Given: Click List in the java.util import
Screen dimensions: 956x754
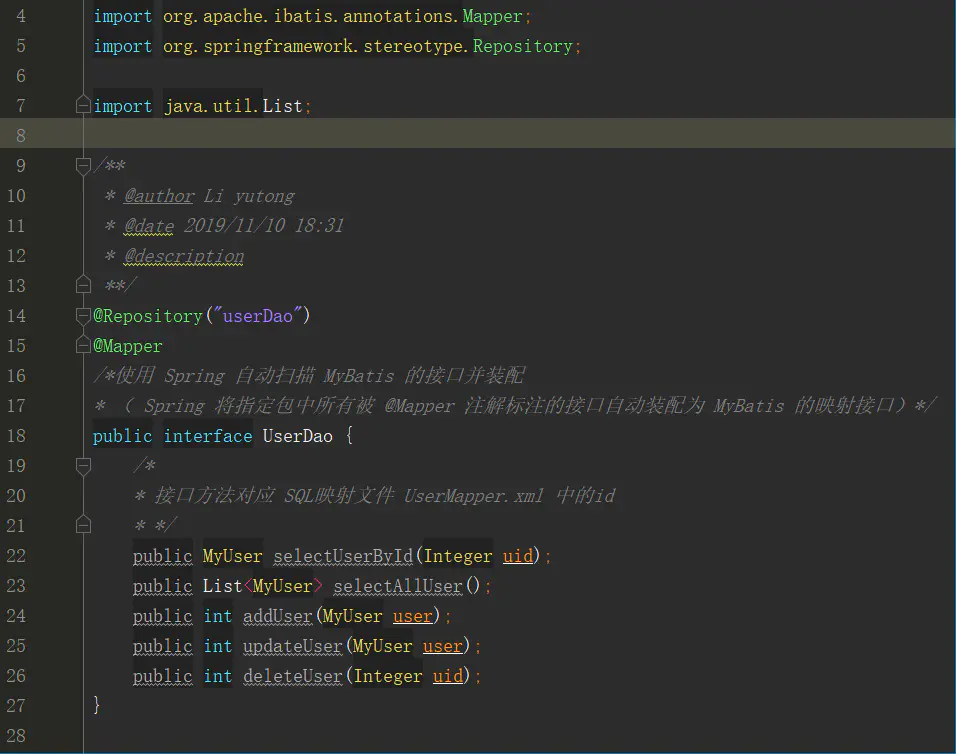Looking at the screenshot, I should tap(282, 106).
